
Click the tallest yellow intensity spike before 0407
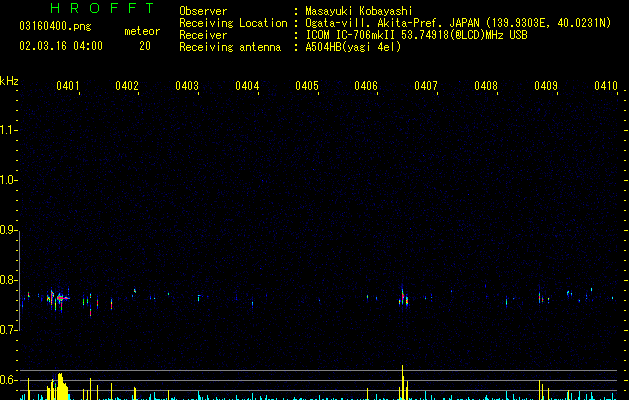coord(402,382)
